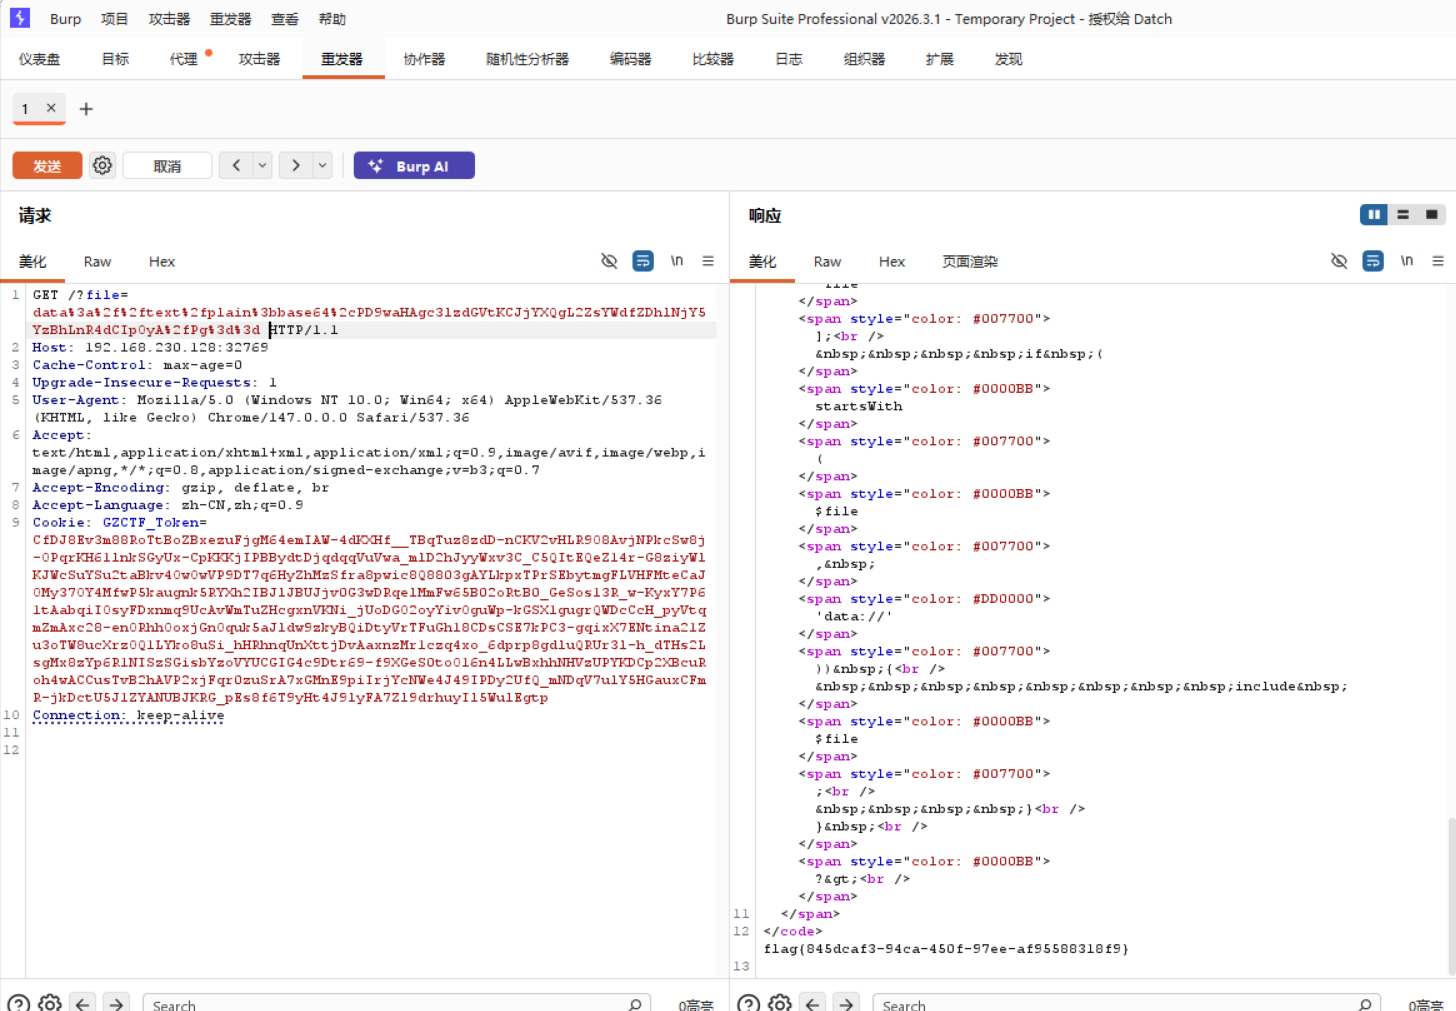Open response search help icon

click(x=748, y=1003)
